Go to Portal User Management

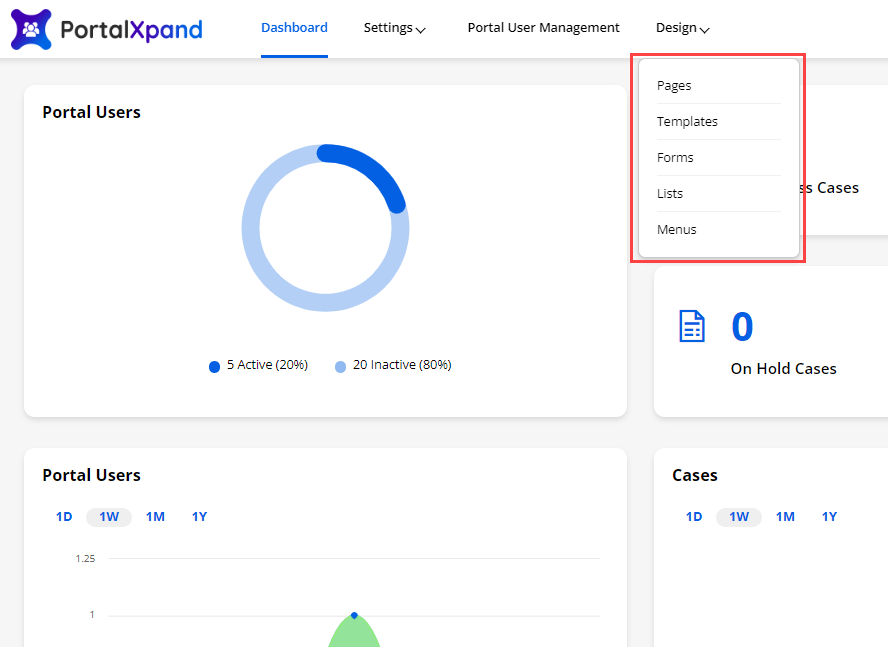pos(543,28)
